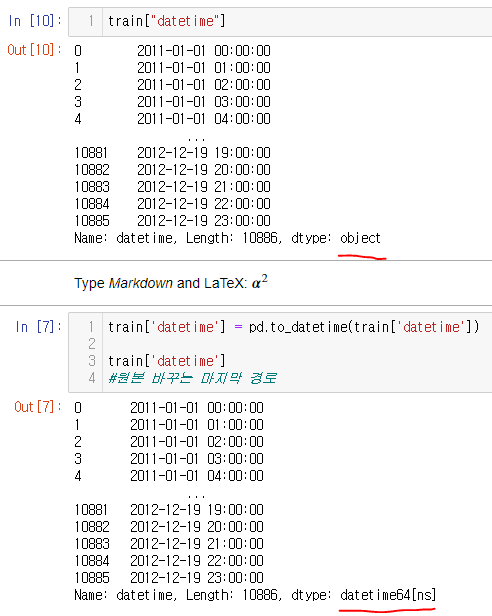This screenshot has height=616, width=492.
Task: Click the pd.to_datetime code line
Action: point(294,327)
